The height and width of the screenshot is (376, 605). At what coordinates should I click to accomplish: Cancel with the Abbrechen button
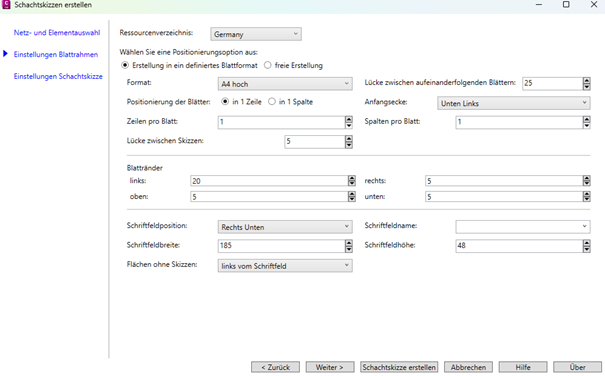(x=468, y=367)
